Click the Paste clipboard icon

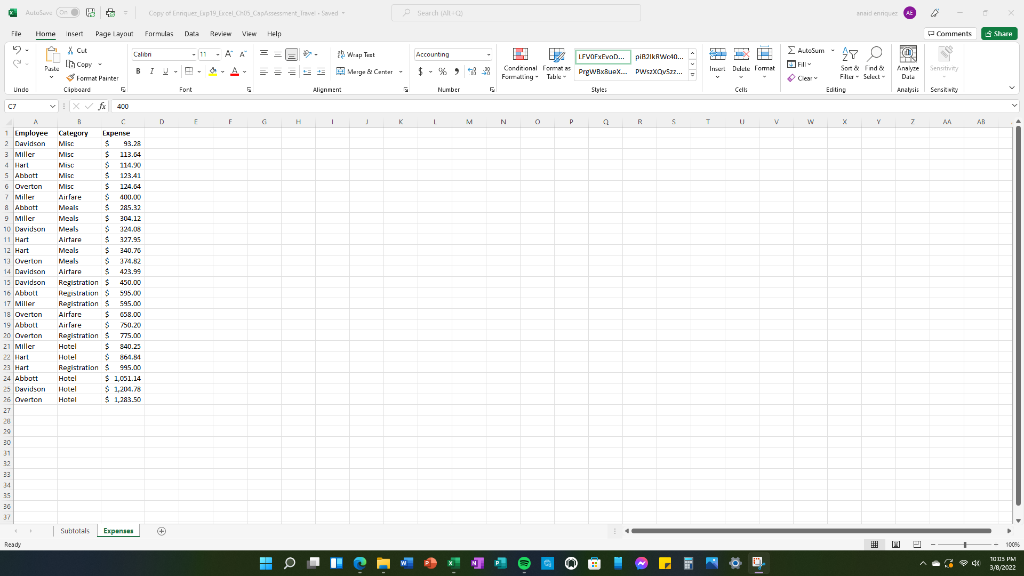point(52,56)
